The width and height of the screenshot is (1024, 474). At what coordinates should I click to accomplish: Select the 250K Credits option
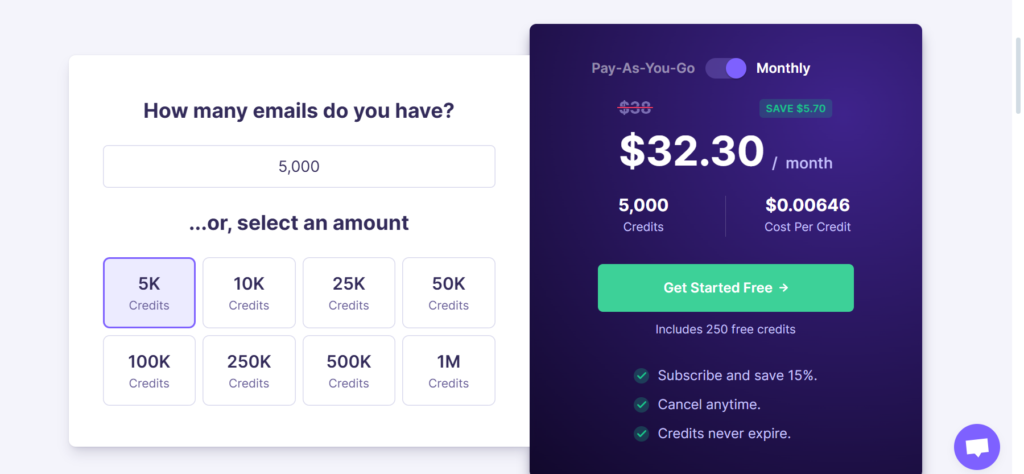(249, 370)
